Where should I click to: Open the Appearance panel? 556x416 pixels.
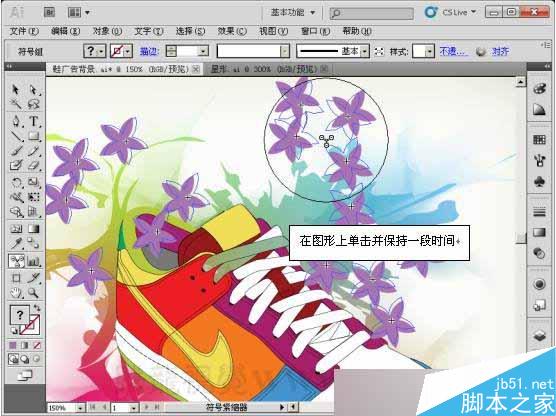click(x=539, y=284)
